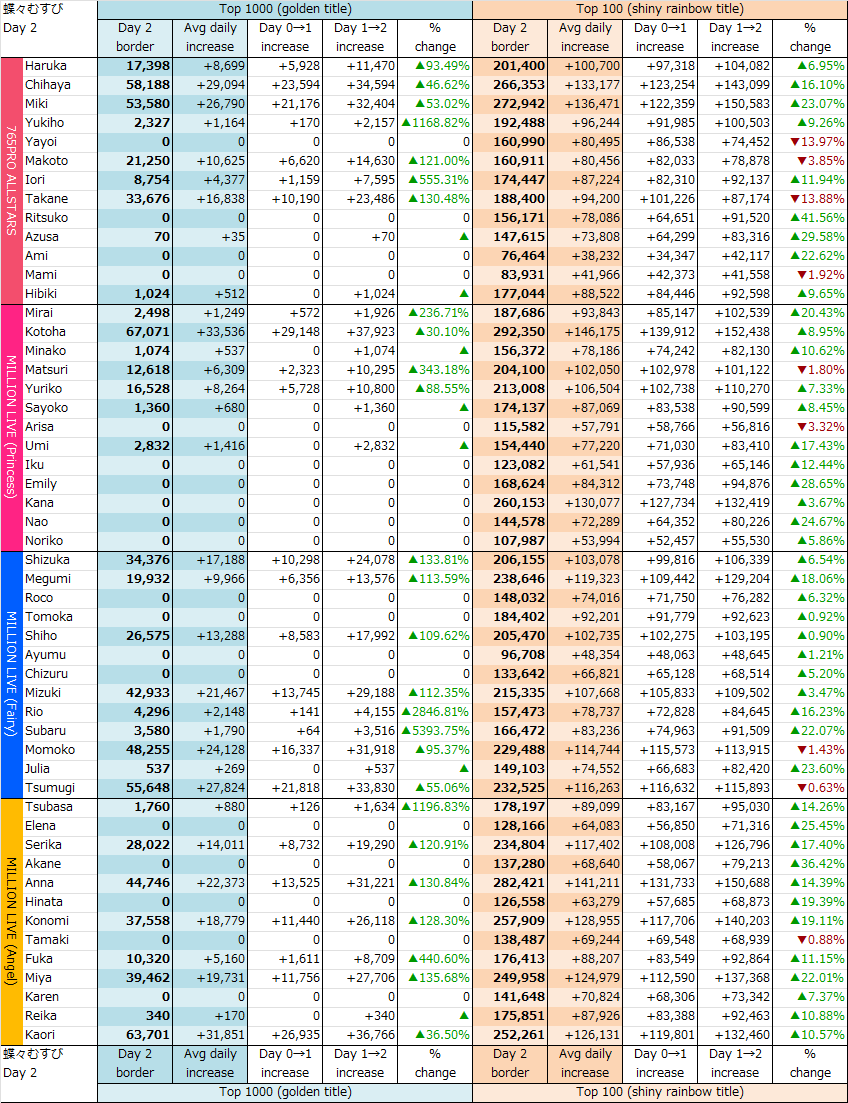
Task: Select Akane's Top 100 change 36.42%
Action: (810, 864)
